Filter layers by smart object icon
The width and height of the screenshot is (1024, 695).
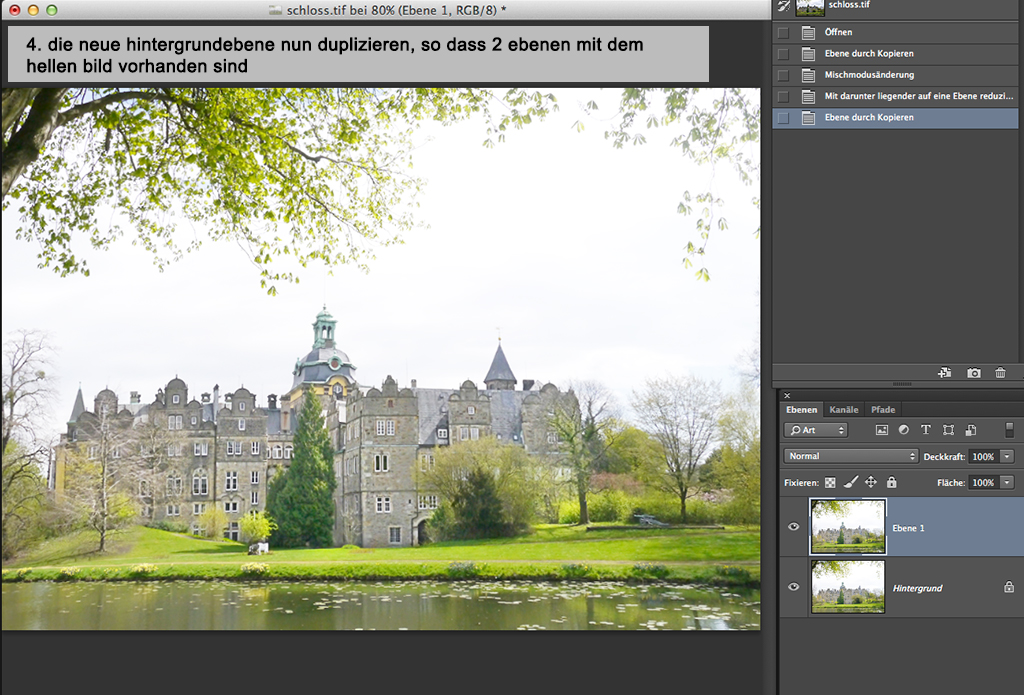pos(970,430)
